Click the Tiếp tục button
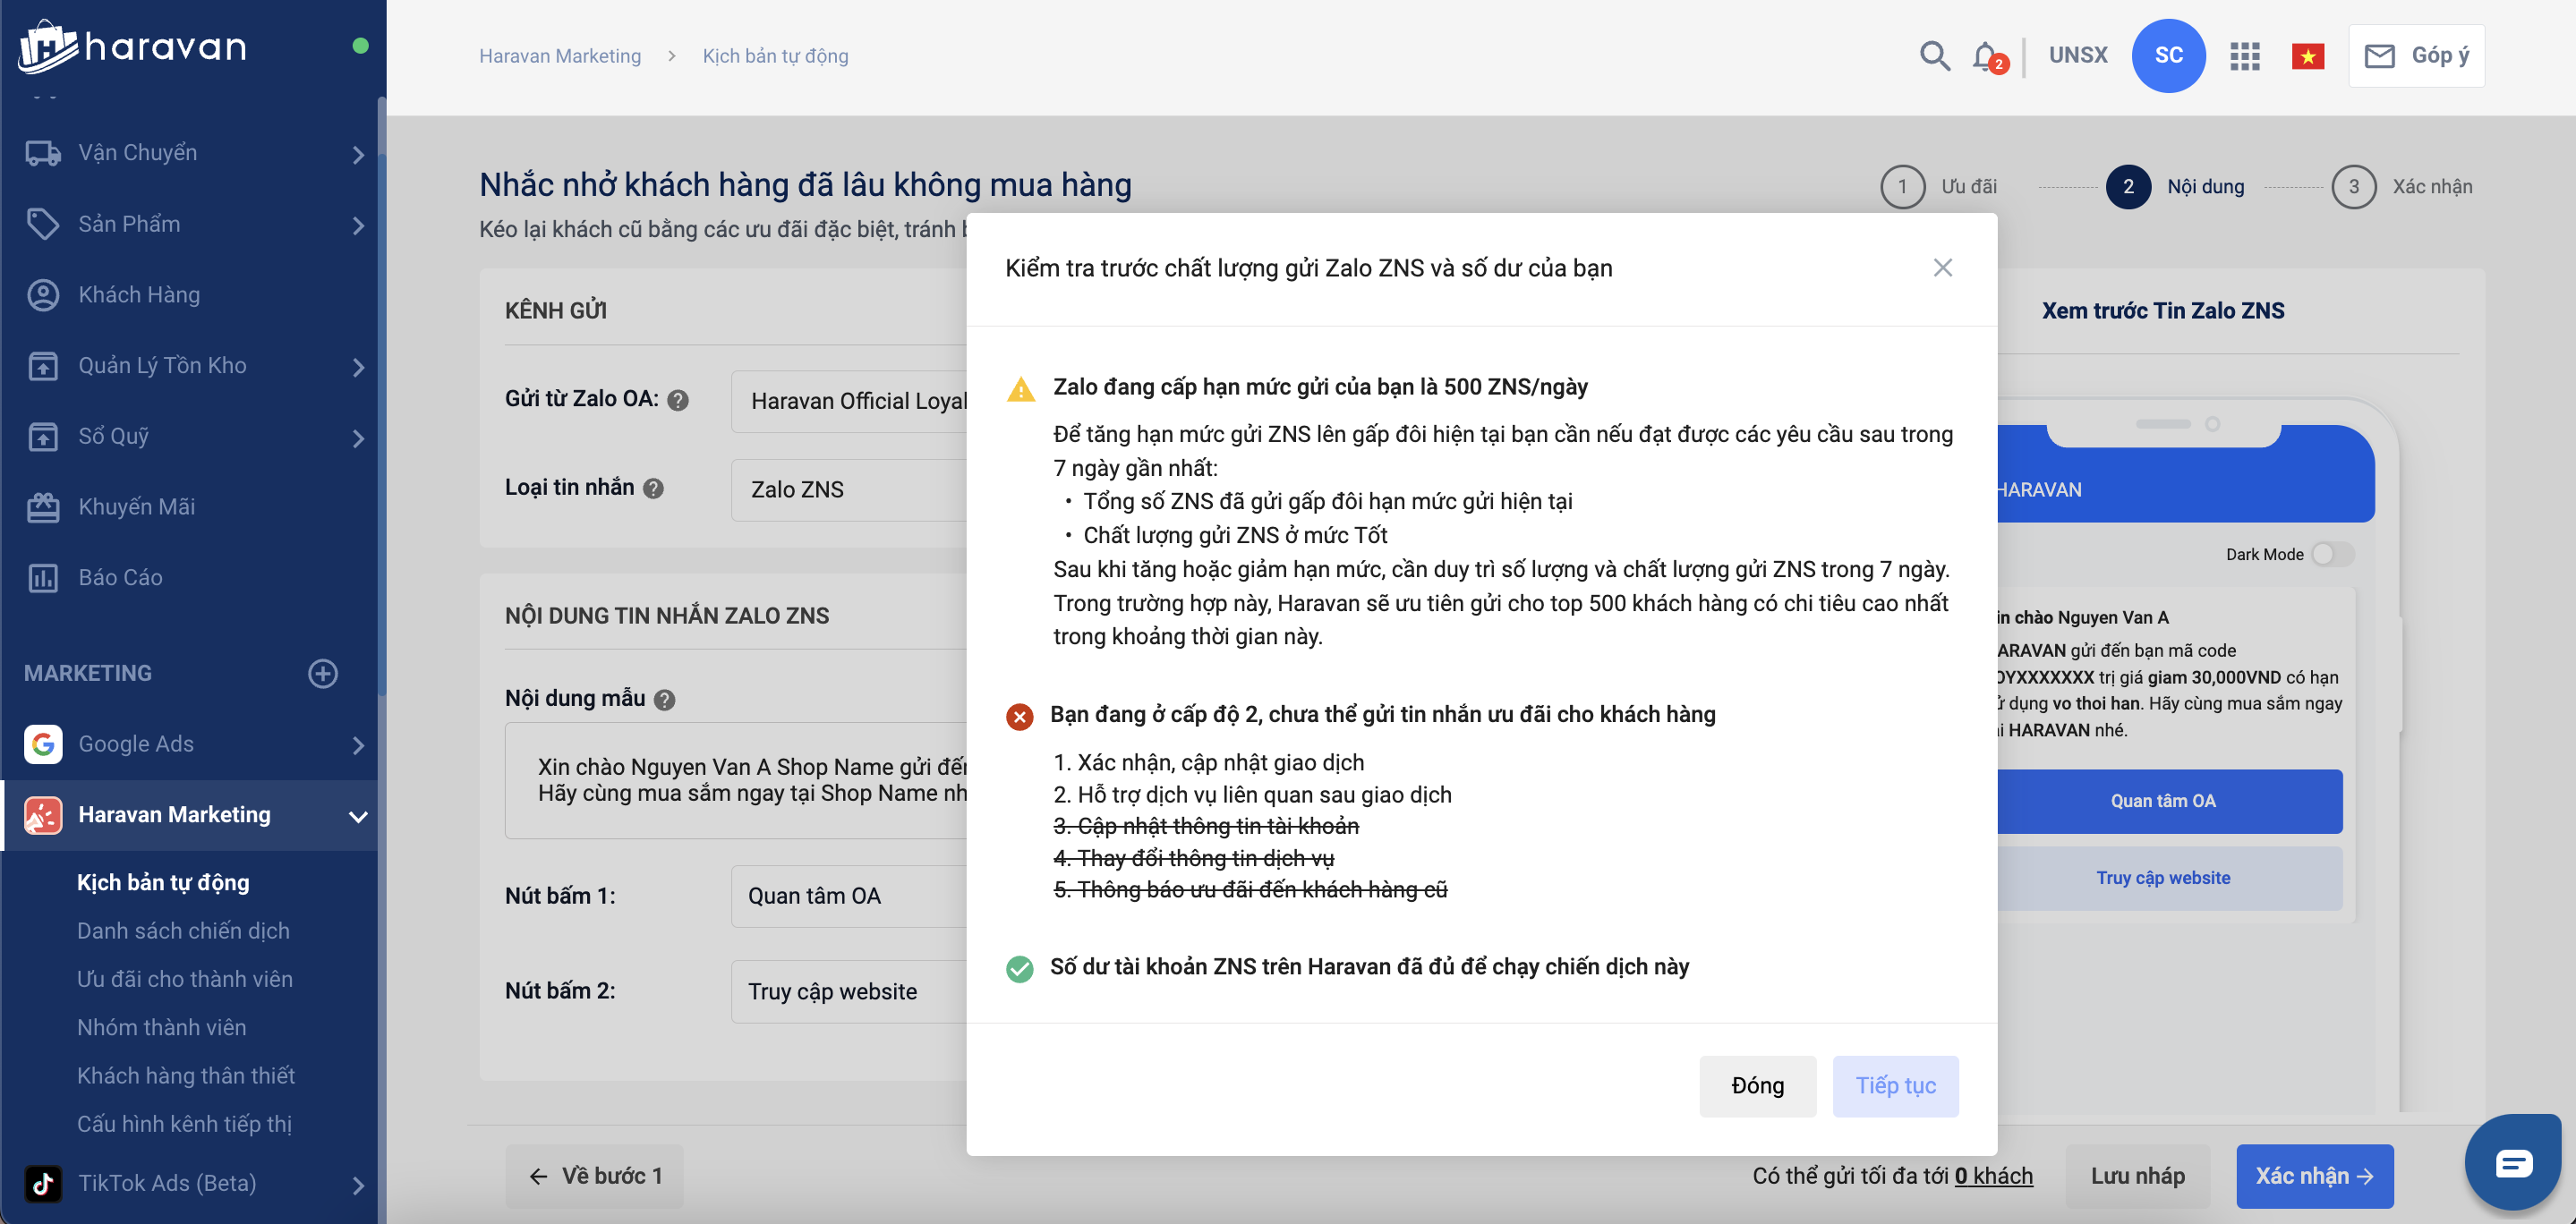2576x1224 pixels. click(x=1895, y=1086)
